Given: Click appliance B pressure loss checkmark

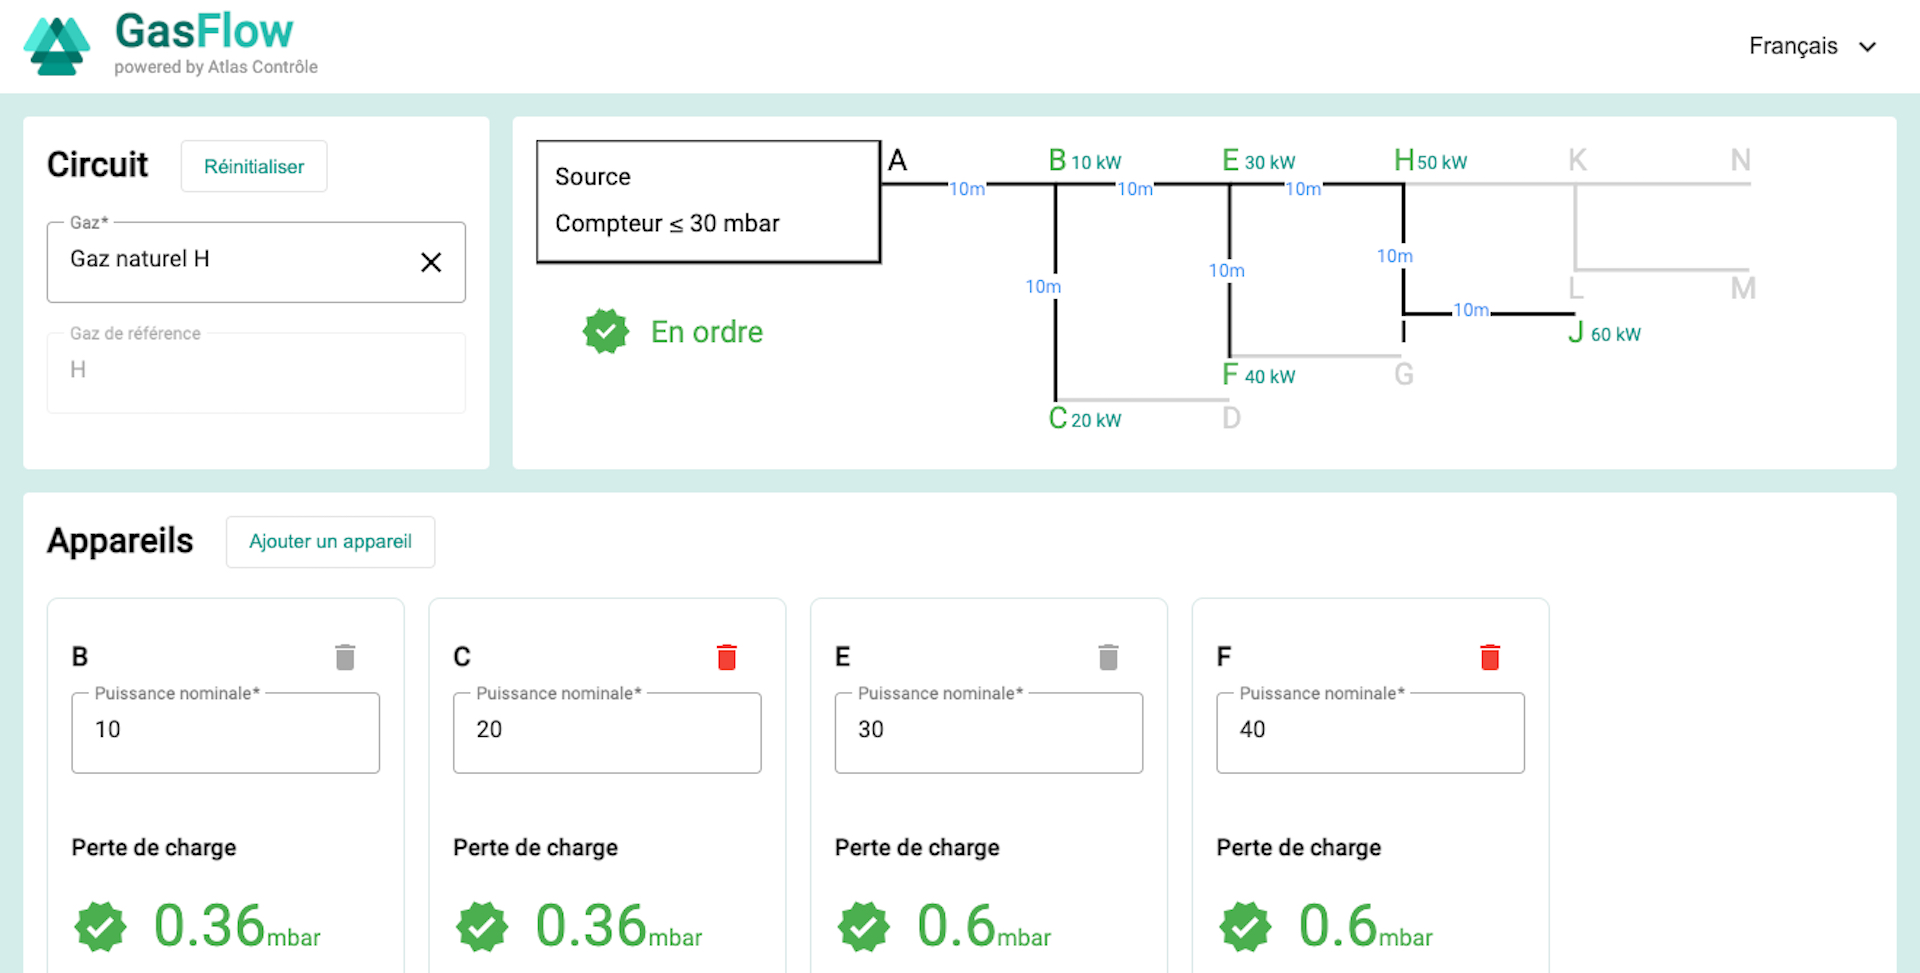Looking at the screenshot, I should pos(100,927).
